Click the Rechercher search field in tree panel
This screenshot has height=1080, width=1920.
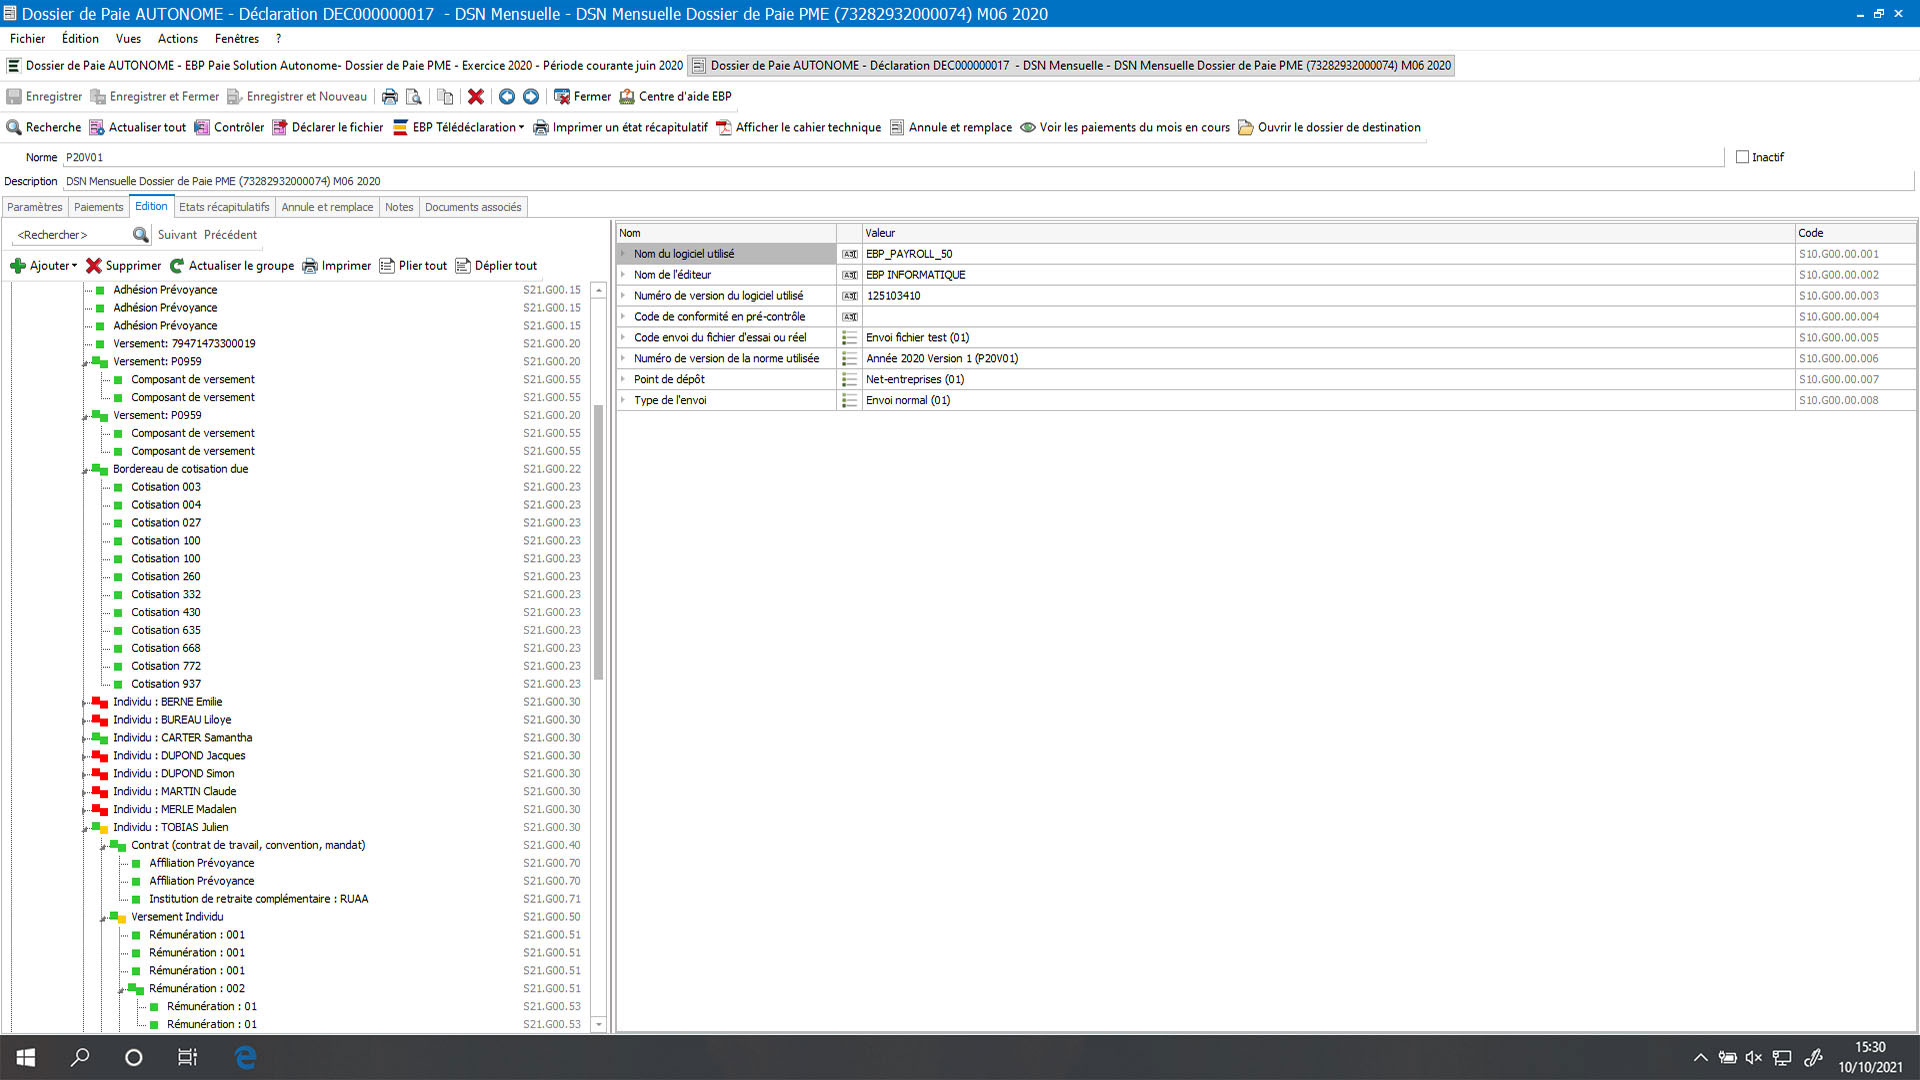(x=70, y=235)
